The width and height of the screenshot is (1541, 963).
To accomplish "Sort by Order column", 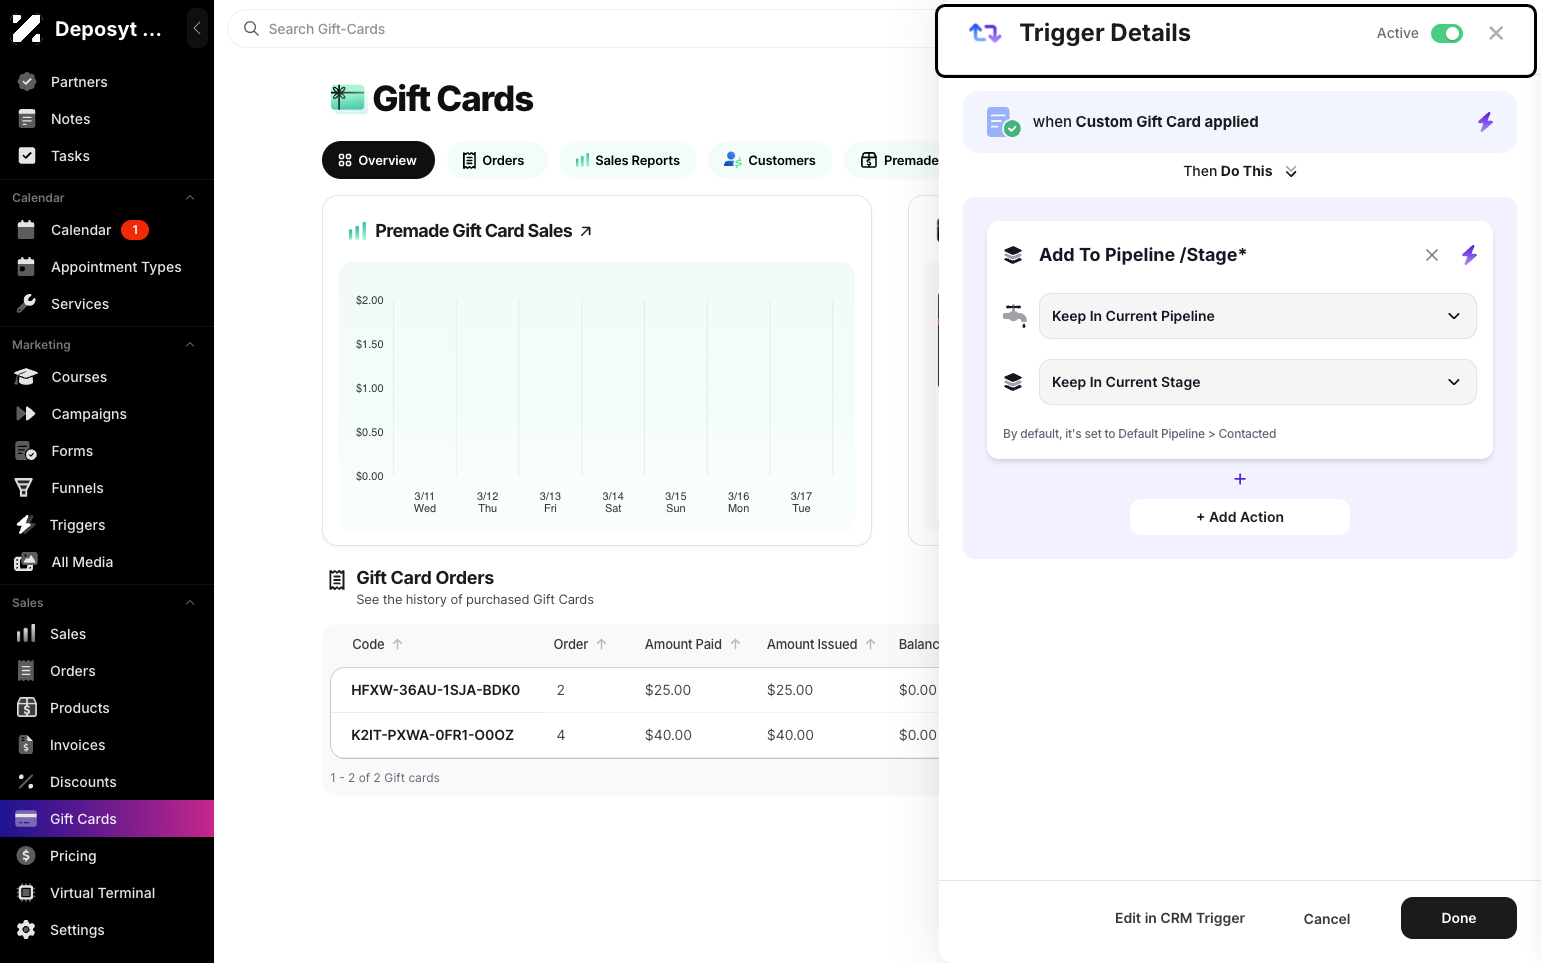I will tap(580, 644).
